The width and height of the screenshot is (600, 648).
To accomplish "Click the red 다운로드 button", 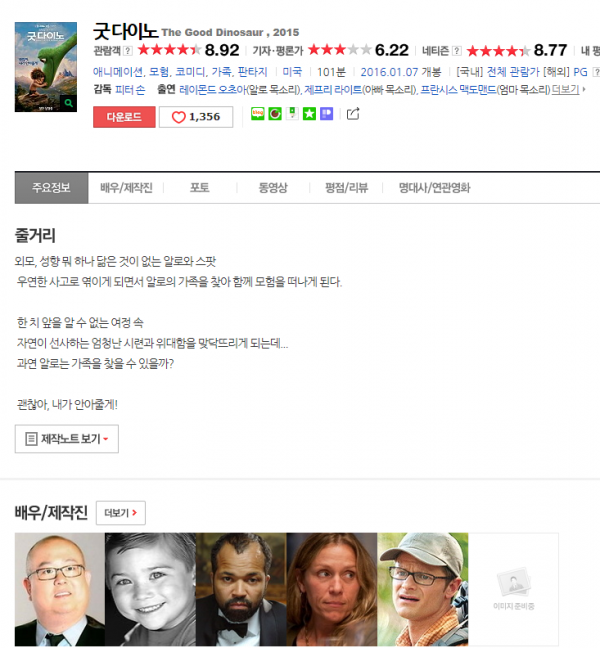I will (x=124, y=117).
